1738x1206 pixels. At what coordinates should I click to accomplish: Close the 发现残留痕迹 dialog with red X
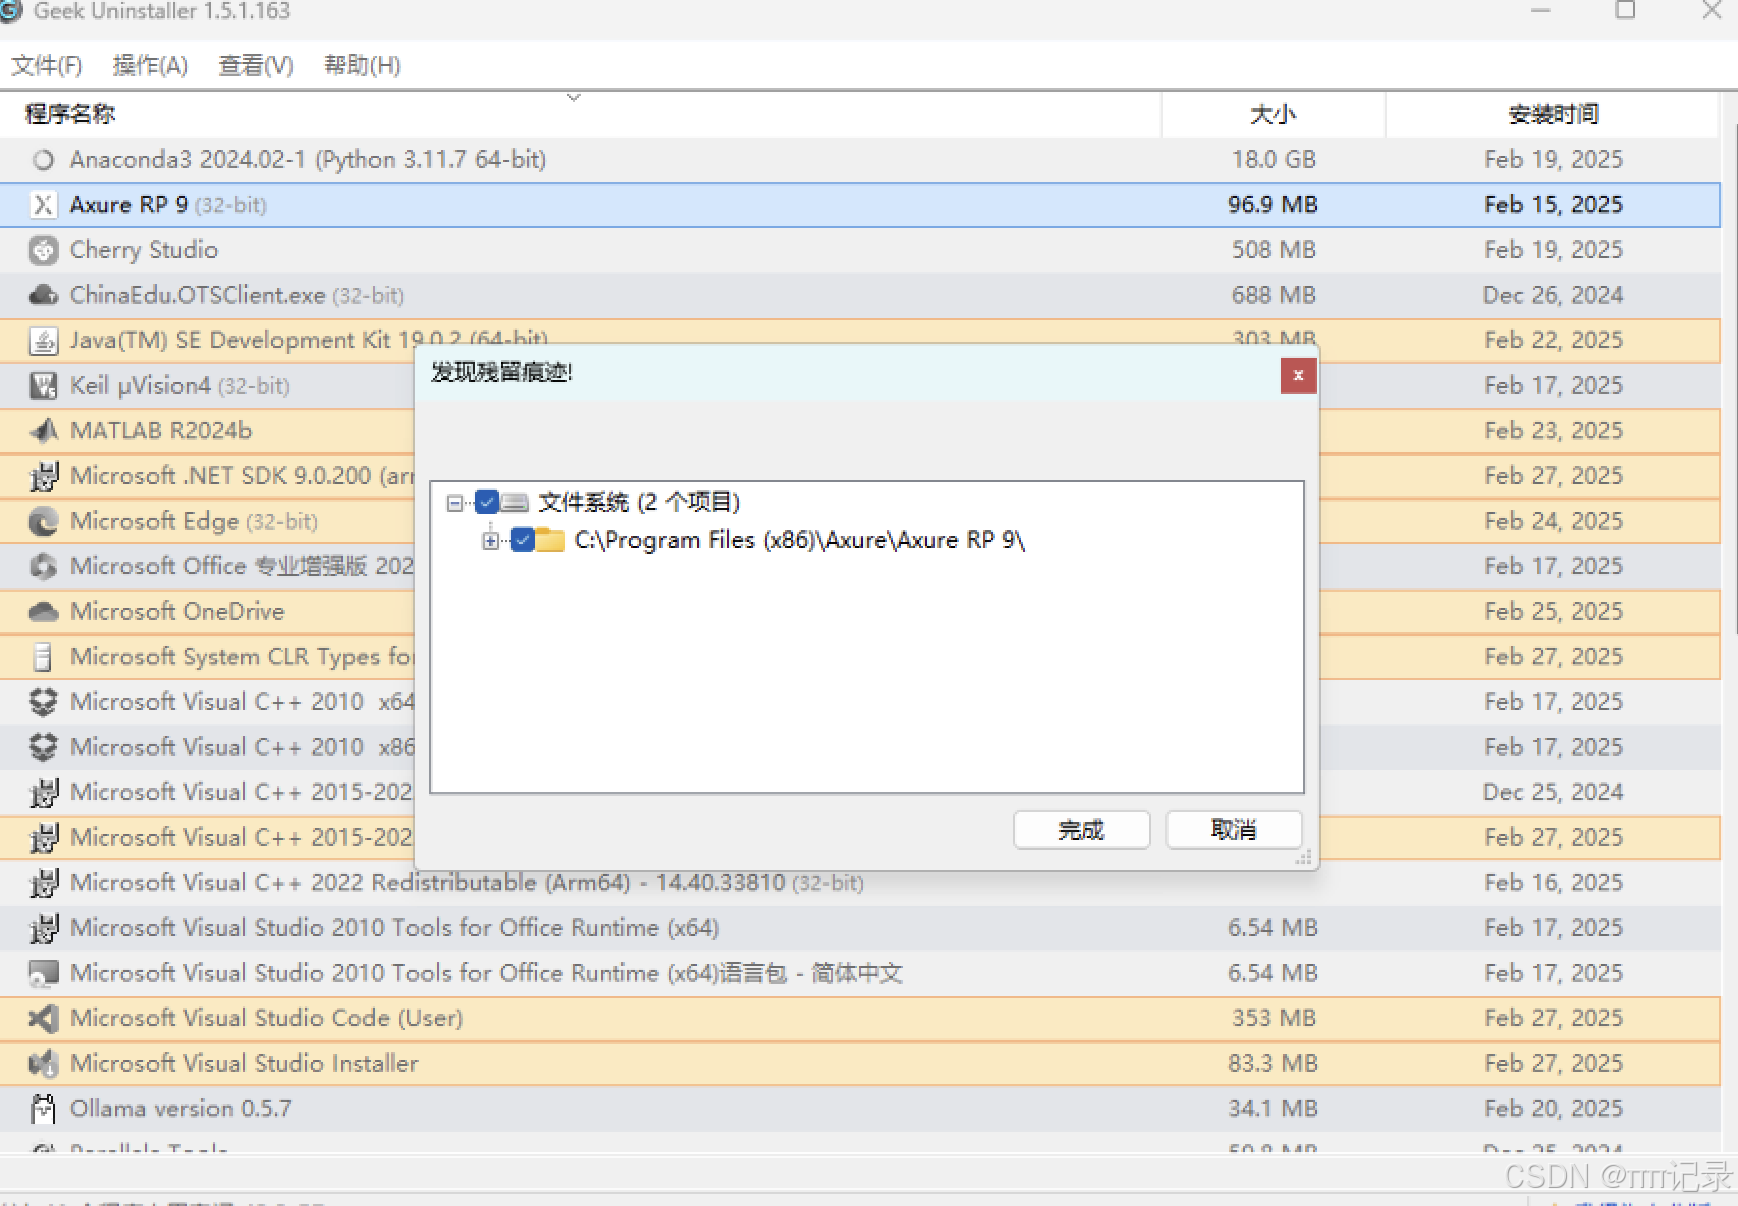1298,376
